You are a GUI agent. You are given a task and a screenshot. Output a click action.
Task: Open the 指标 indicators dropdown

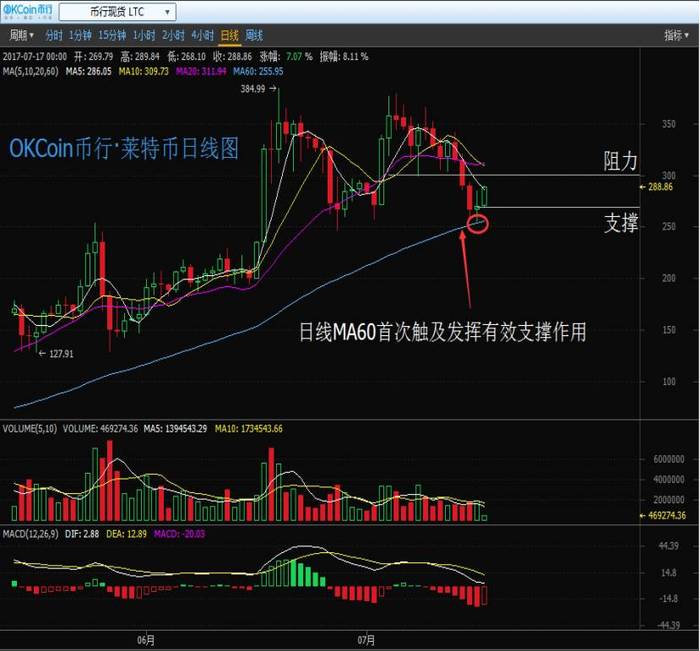677,35
